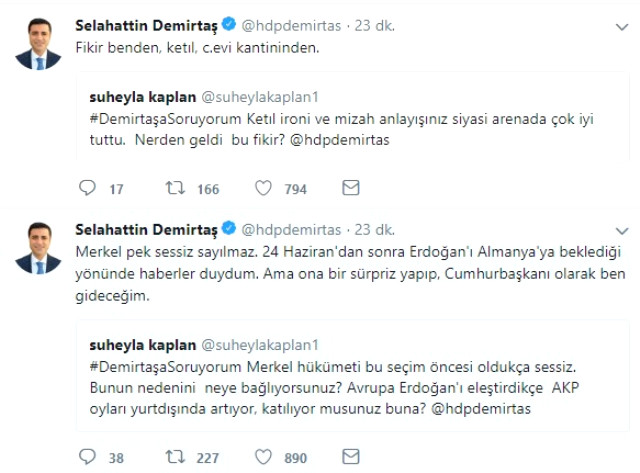Reply to the Merkel tweet
This screenshot has height=473, width=640.
pos(87,457)
